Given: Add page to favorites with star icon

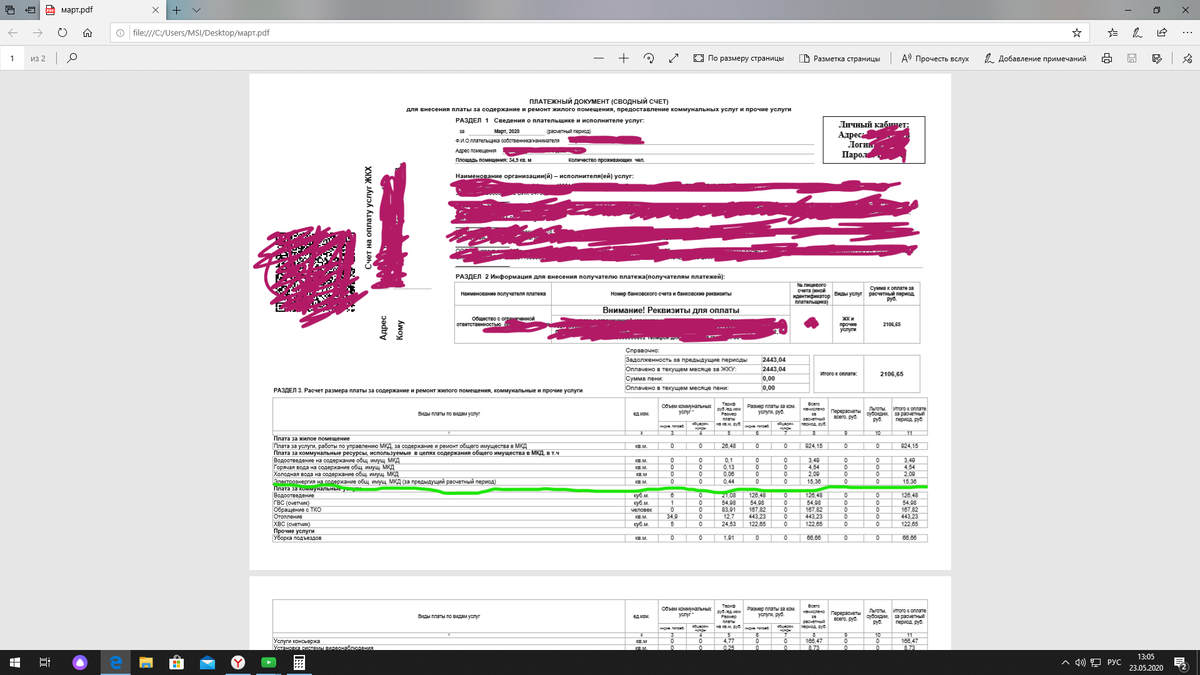Looking at the screenshot, I should pyautogui.click(x=1079, y=32).
